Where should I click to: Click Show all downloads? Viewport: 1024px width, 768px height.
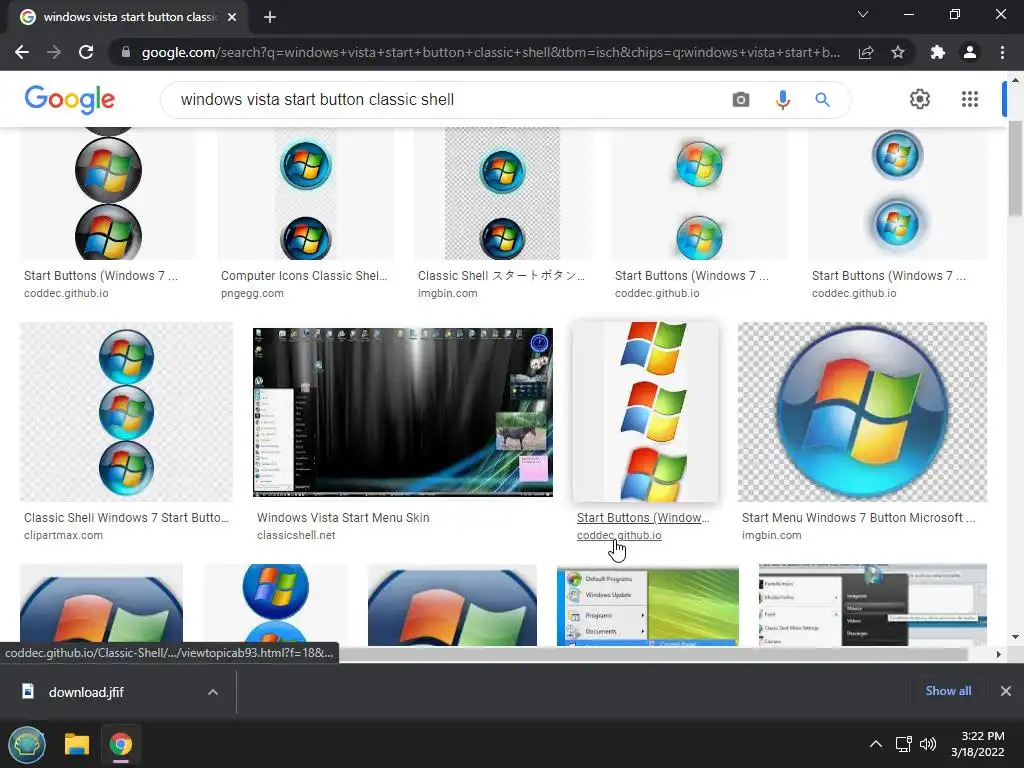[x=948, y=691]
